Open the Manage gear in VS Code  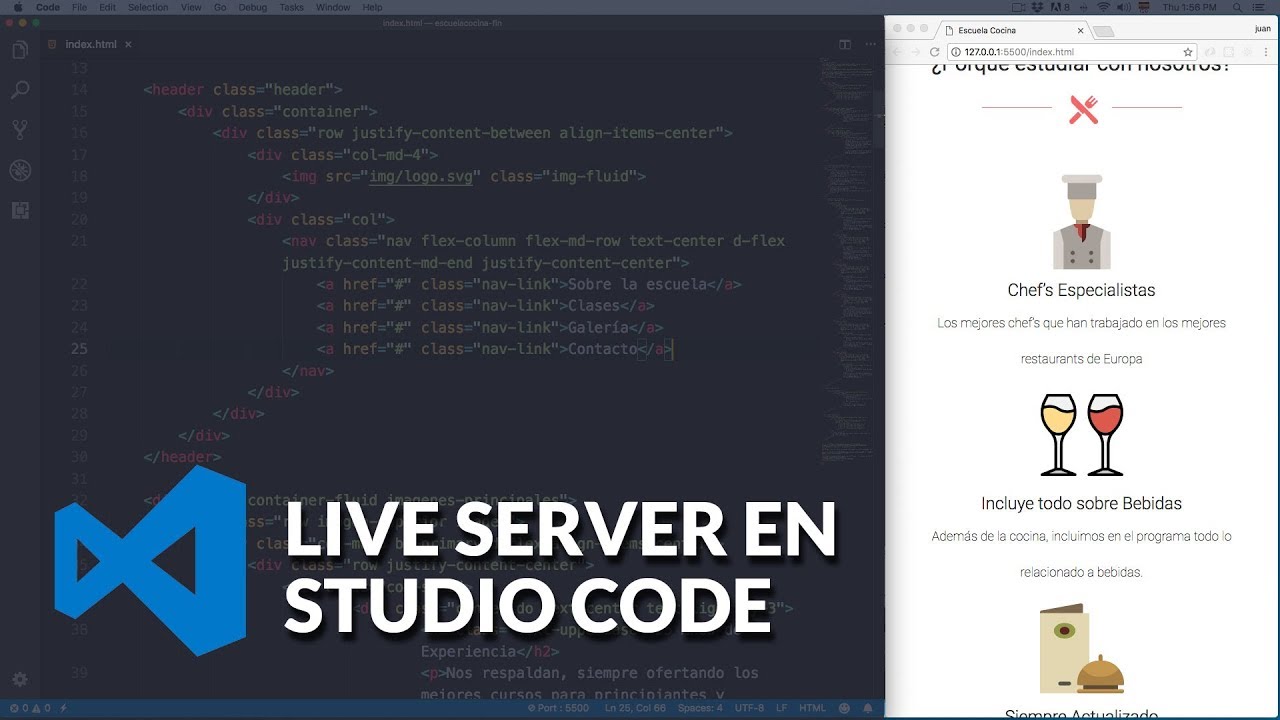click(x=19, y=679)
